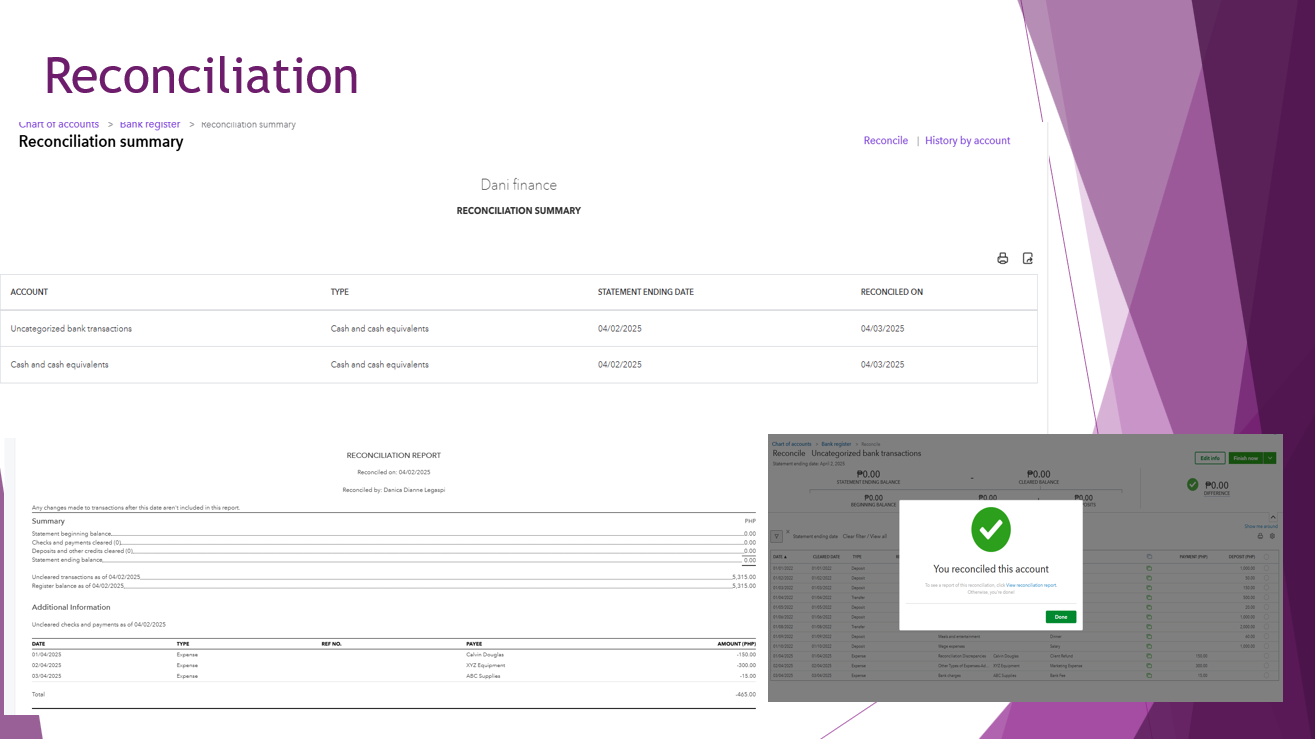The image size is (1315, 739).
Task: Select the circle for the 01/04/2022 transfer of 500.00
Action: tap(1268, 597)
